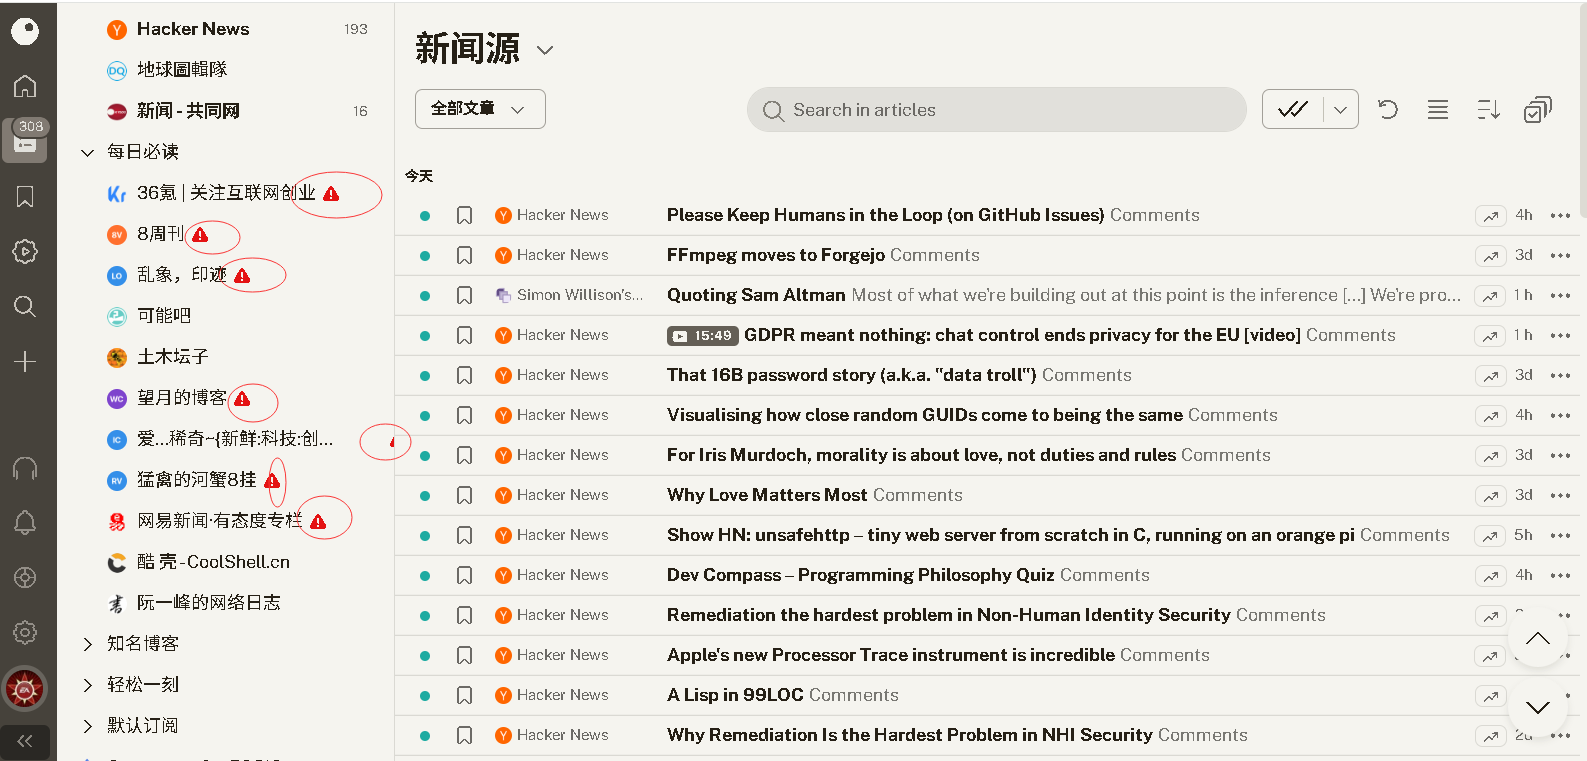Screen dimensions: 1587x761
Task: Open 'A Lisp in 99LOC' via external arrow icon
Action: pyautogui.click(x=1491, y=696)
